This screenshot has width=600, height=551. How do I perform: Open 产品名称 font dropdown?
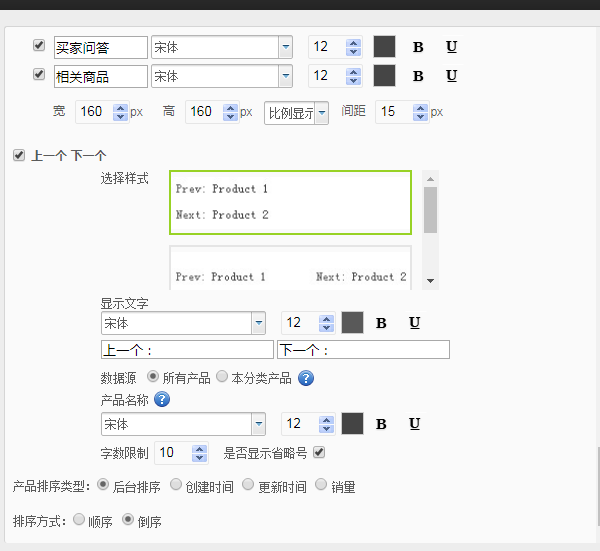258,424
